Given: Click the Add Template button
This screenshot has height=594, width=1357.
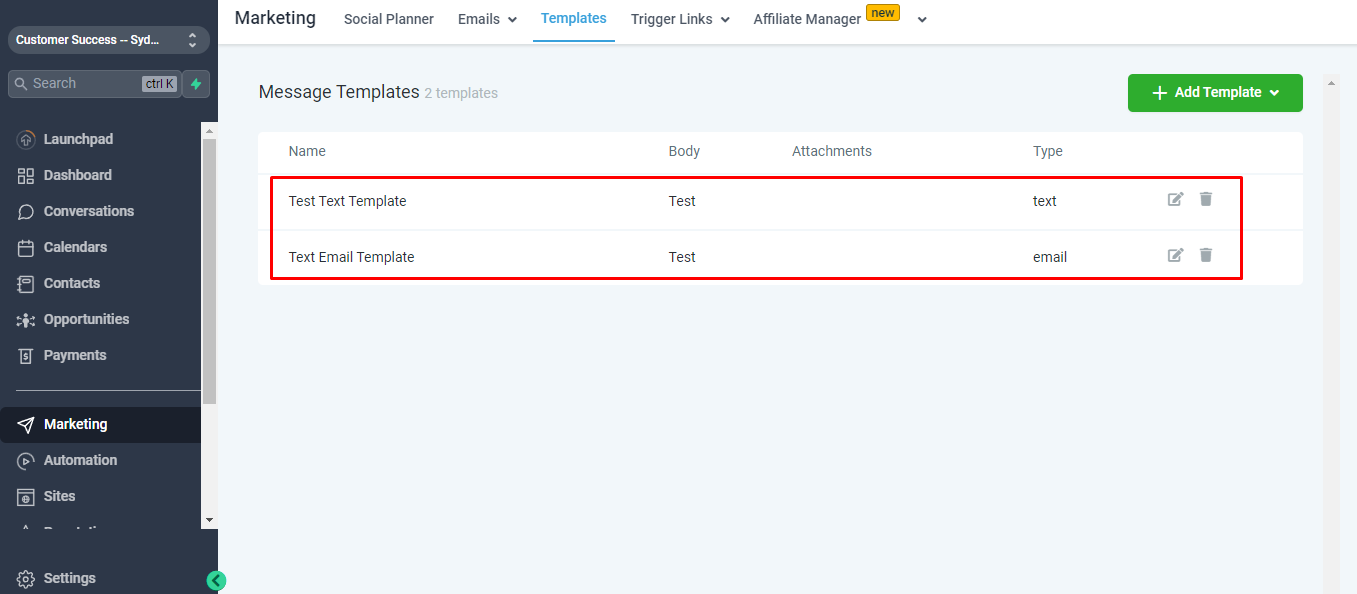Looking at the screenshot, I should pos(1215,92).
